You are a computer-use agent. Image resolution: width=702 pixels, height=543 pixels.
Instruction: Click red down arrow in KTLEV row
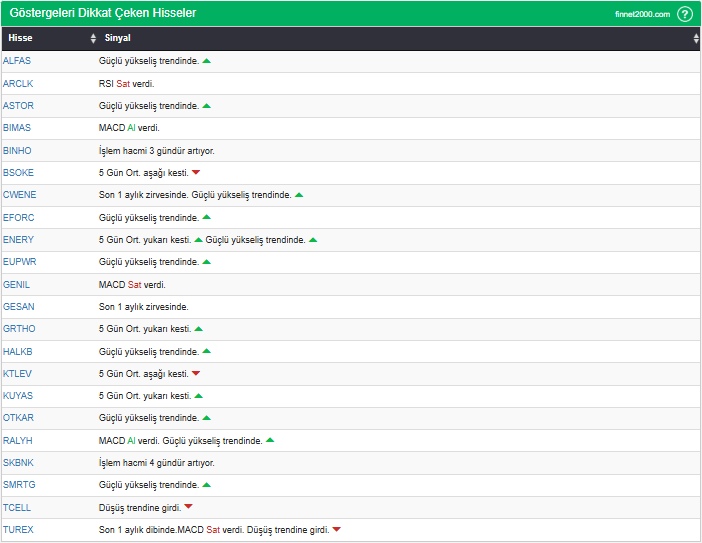pyautogui.click(x=196, y=374)
